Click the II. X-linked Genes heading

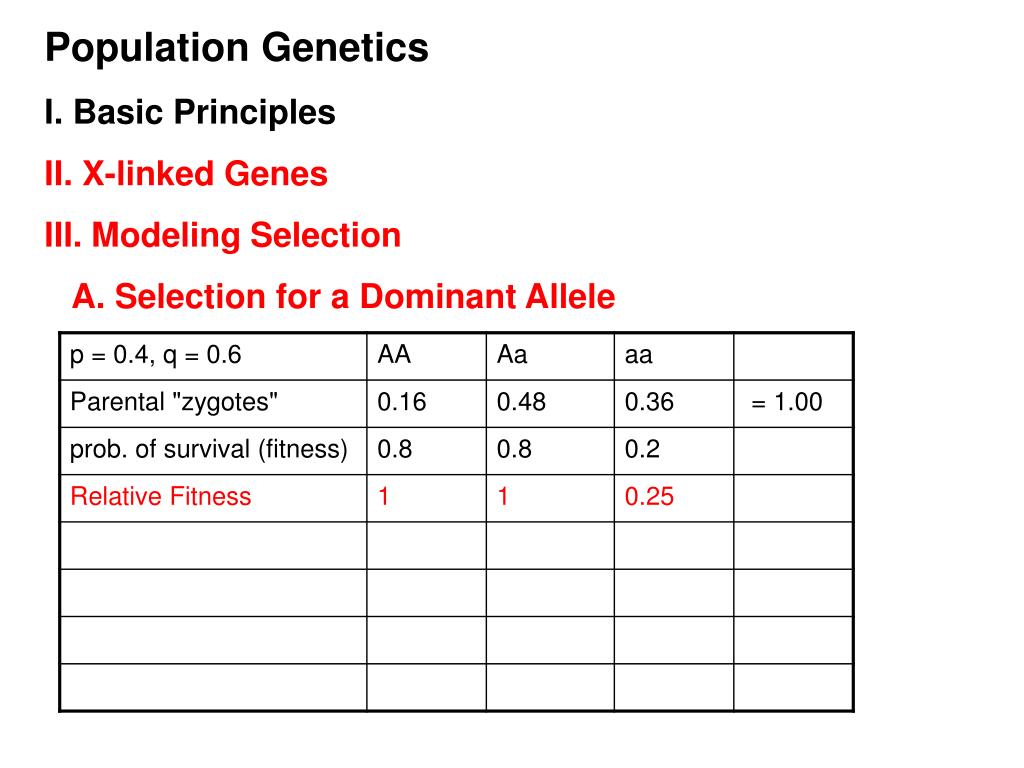point(186,174)
